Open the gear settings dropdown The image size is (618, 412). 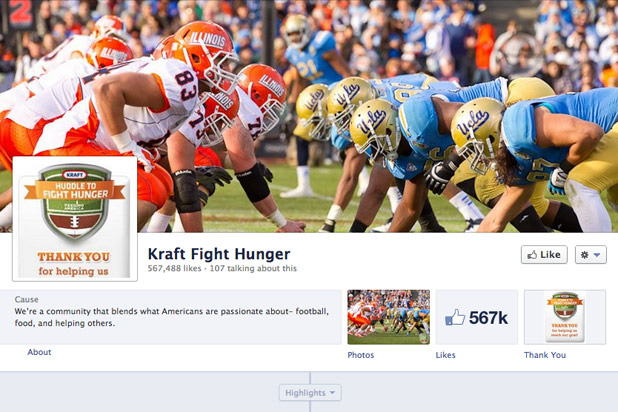point(590,255)
